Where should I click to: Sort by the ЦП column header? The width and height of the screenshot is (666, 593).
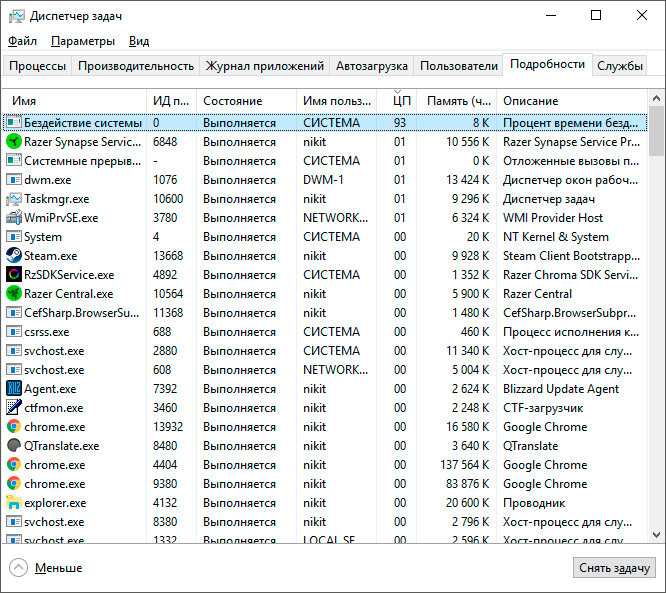pos(397,101)
